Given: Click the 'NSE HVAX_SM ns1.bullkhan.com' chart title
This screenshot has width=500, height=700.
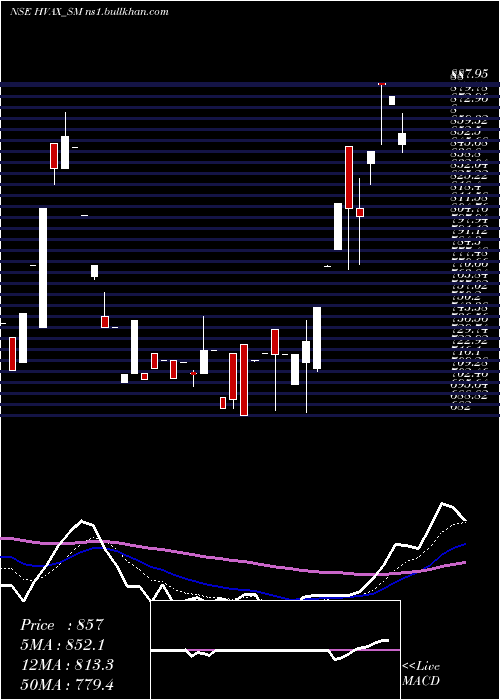Looking at the screenshot, I should pos(89,12).
